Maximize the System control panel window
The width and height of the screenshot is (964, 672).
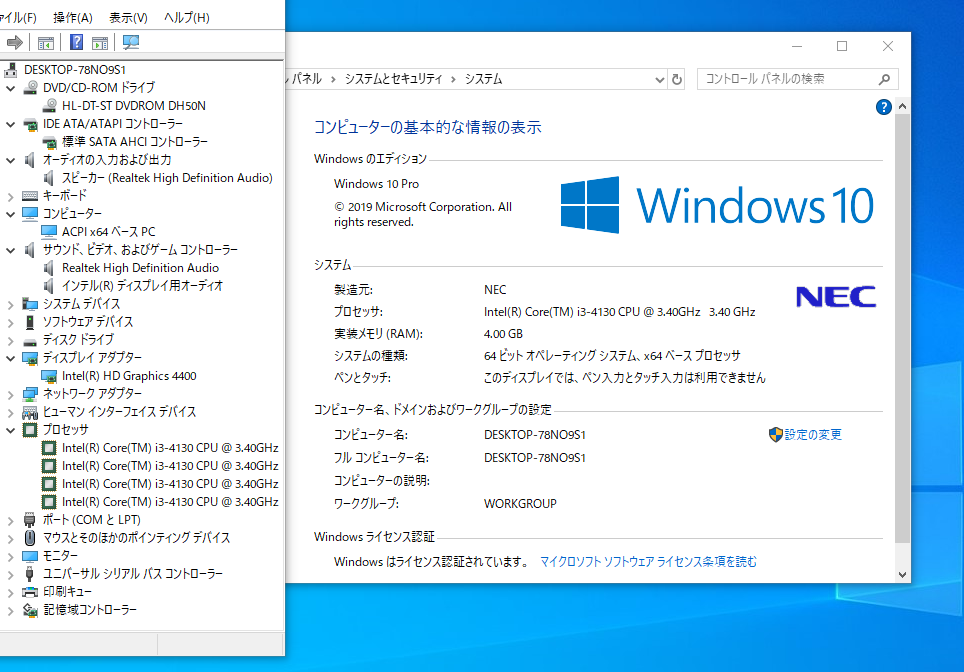click(842, 46)
